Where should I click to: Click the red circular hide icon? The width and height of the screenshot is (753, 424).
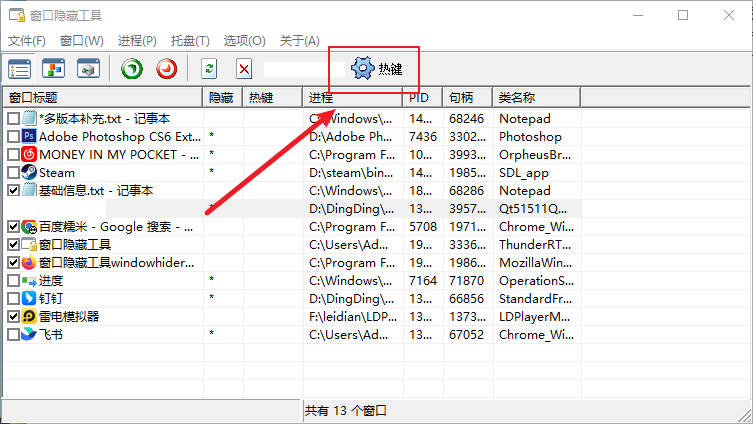pyautogui.click(x=167, y=69)
